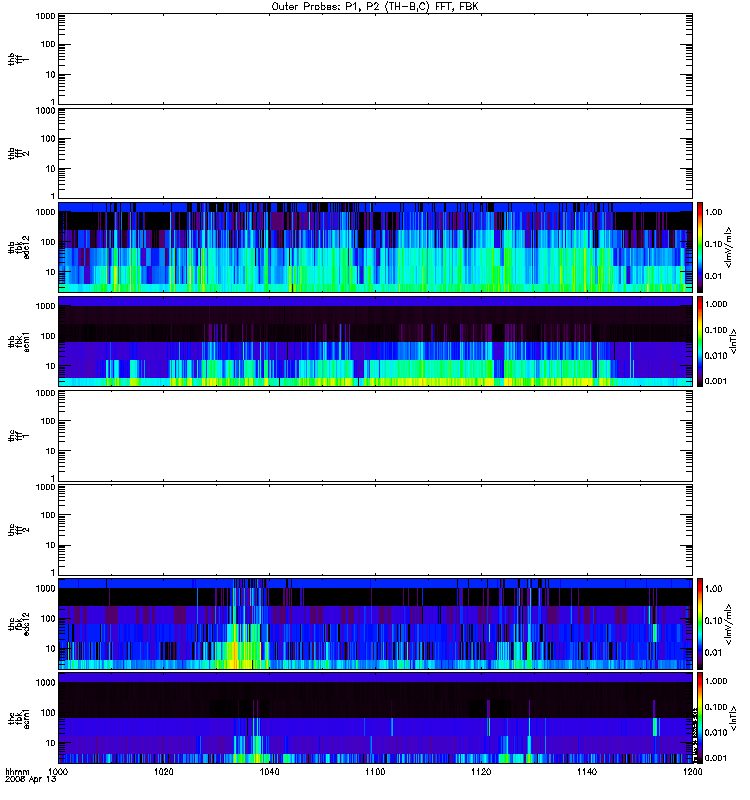Viewport: 750px width, 800px height.
Task: Click the '100' frequency tick on thc fbk edc12 panel
Action: coord(48,619)
